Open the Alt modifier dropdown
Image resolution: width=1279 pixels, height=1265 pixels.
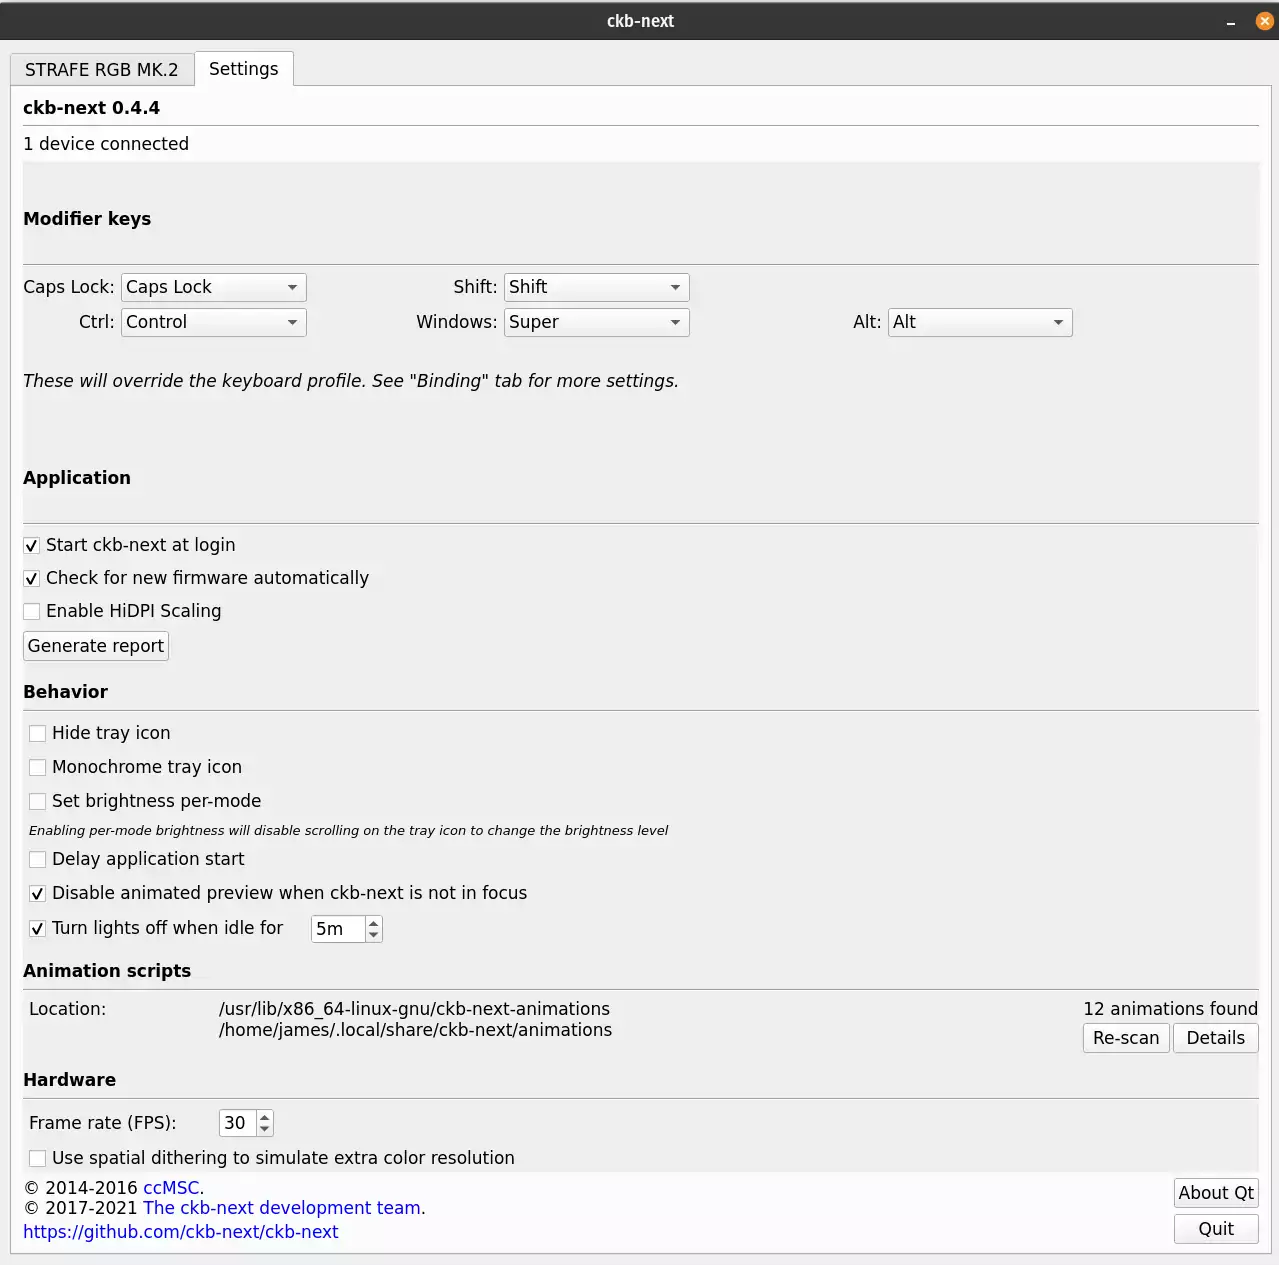click(980, 322)
